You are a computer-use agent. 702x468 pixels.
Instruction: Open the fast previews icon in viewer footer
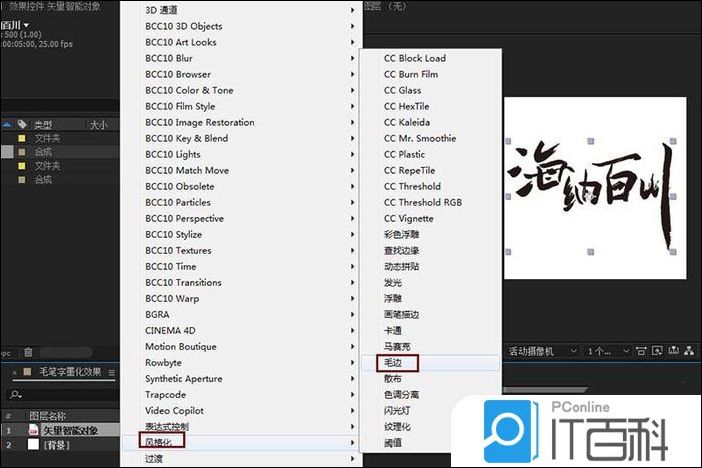coord(657,351)
